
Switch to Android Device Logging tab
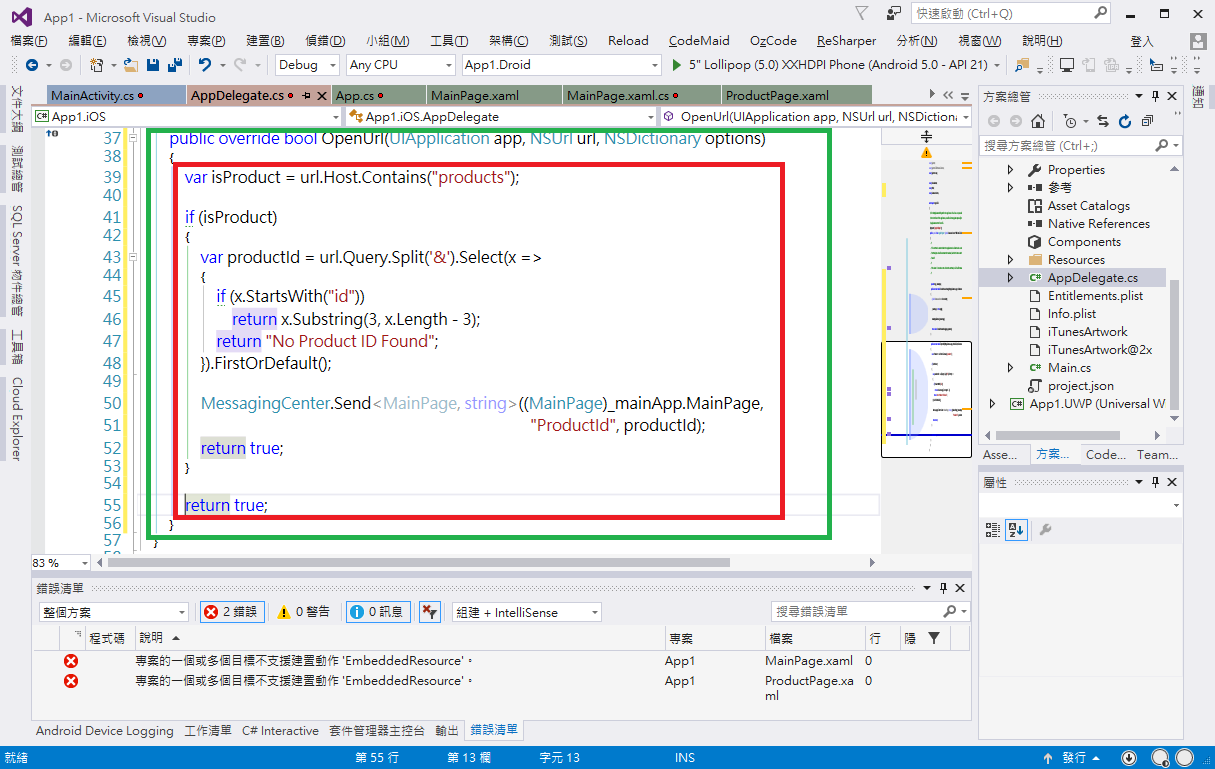click(105, 731)
